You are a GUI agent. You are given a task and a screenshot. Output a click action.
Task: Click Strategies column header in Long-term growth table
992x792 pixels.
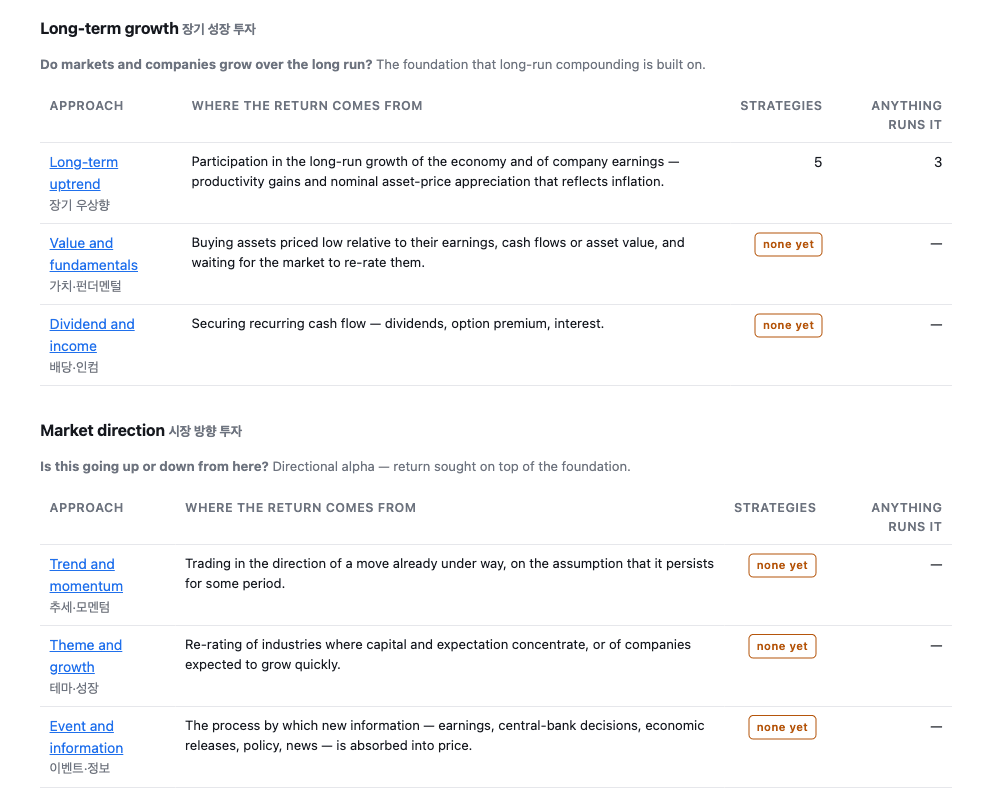(781, 106)
